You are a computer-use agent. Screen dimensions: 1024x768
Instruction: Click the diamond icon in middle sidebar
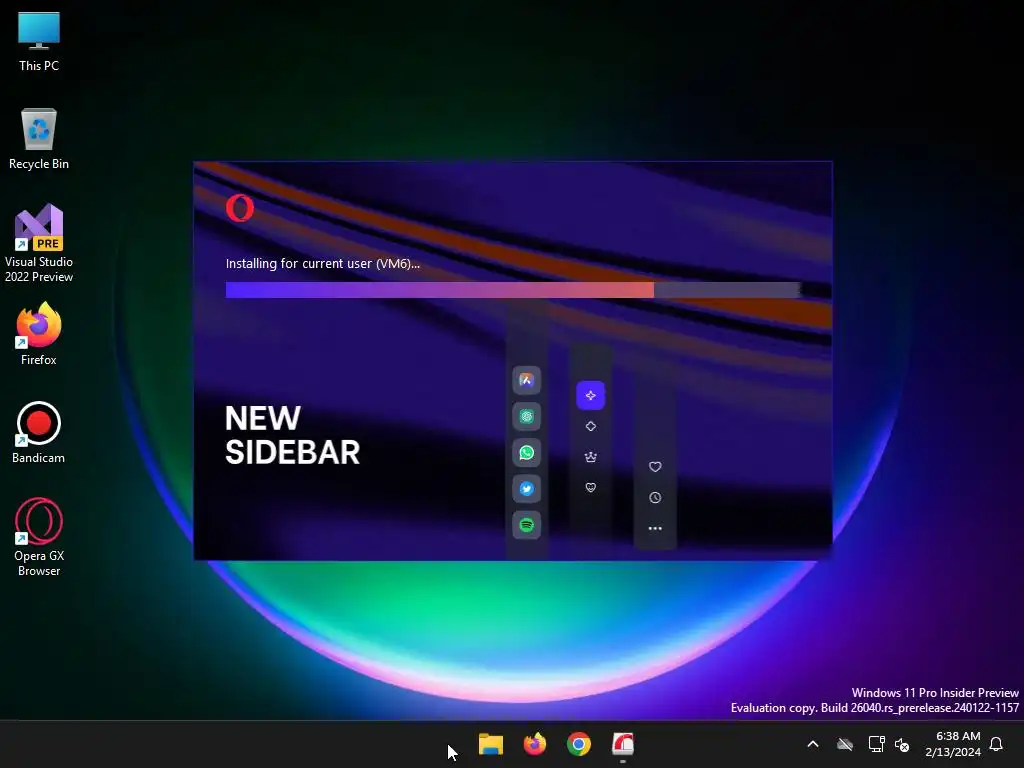tap(590, 426)
